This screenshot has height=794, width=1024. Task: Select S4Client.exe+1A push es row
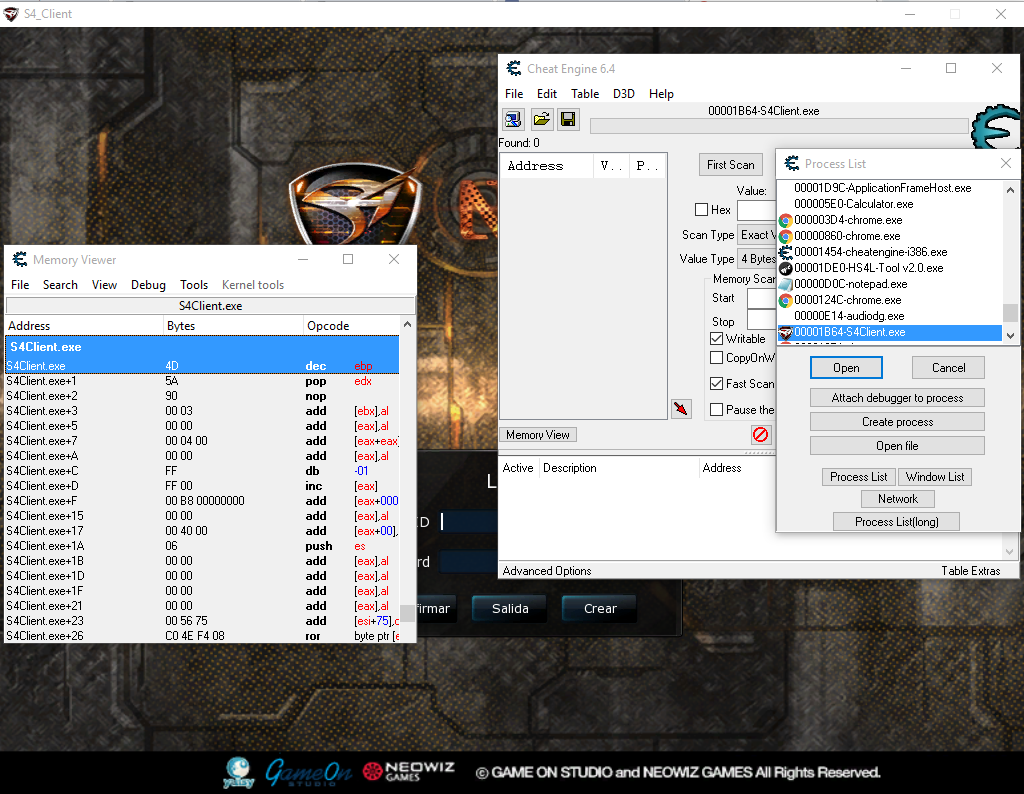[202, 546]
